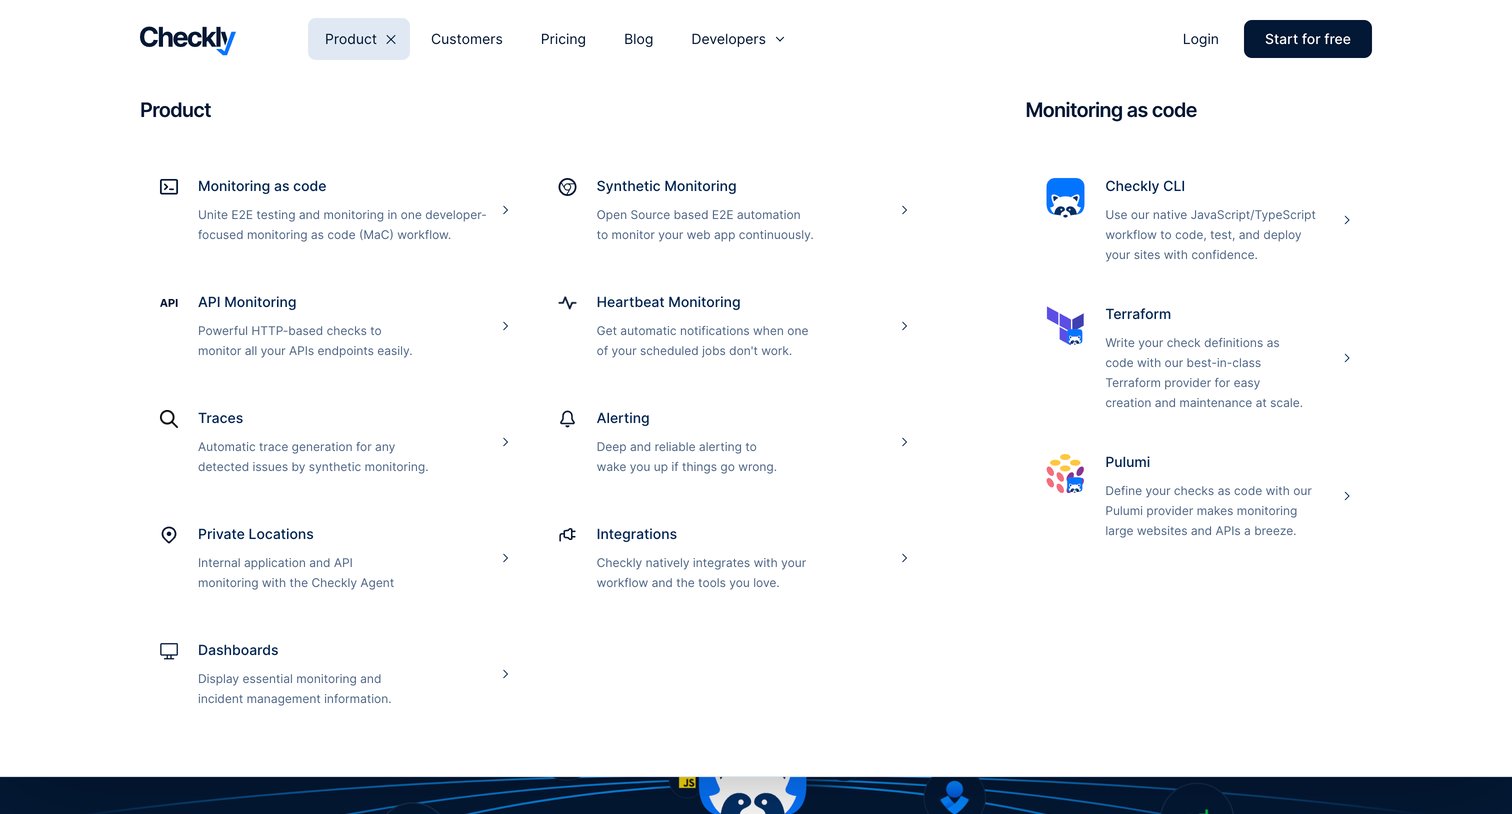Viewport: 1512px width, 814px height.
Task: Click the Integrations megaphone icon
Action: click(x=567, y=535)
